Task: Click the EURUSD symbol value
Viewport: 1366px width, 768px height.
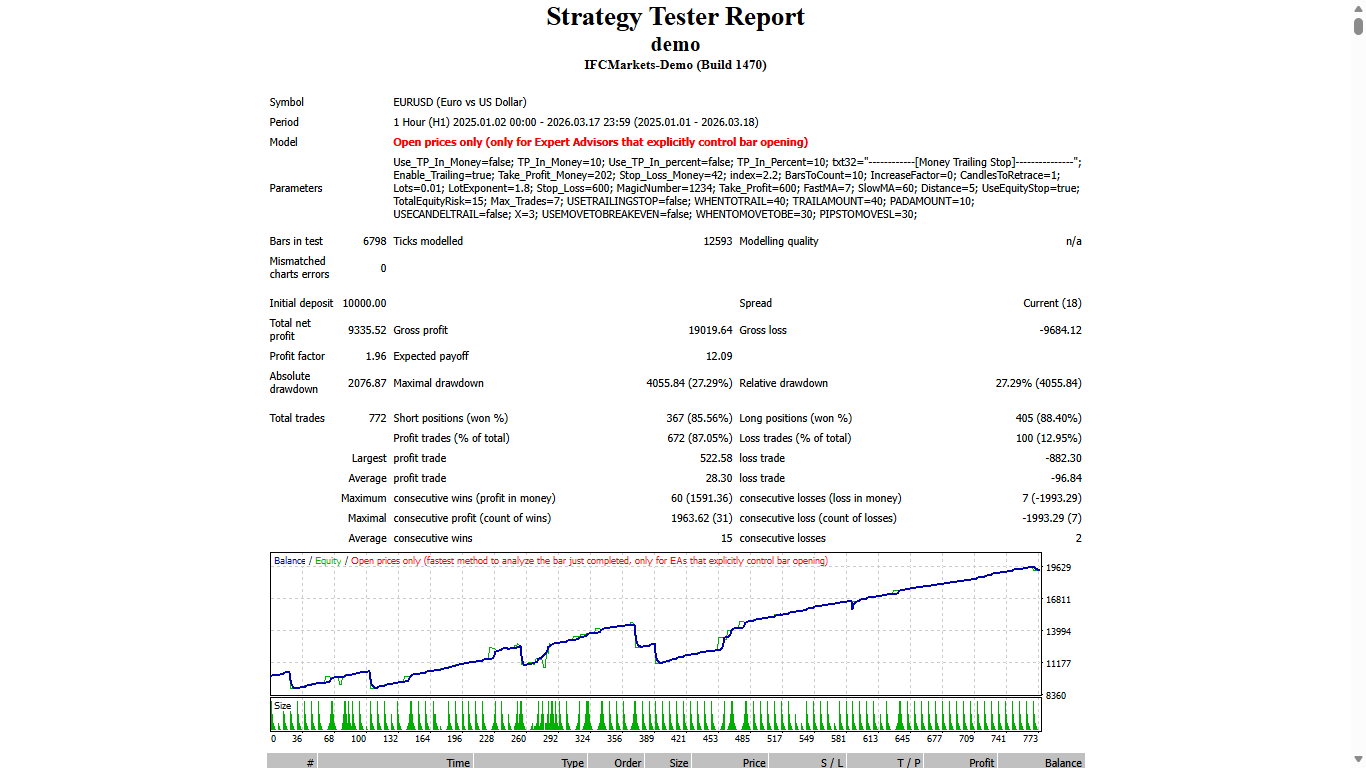Action: coord(459,101)
